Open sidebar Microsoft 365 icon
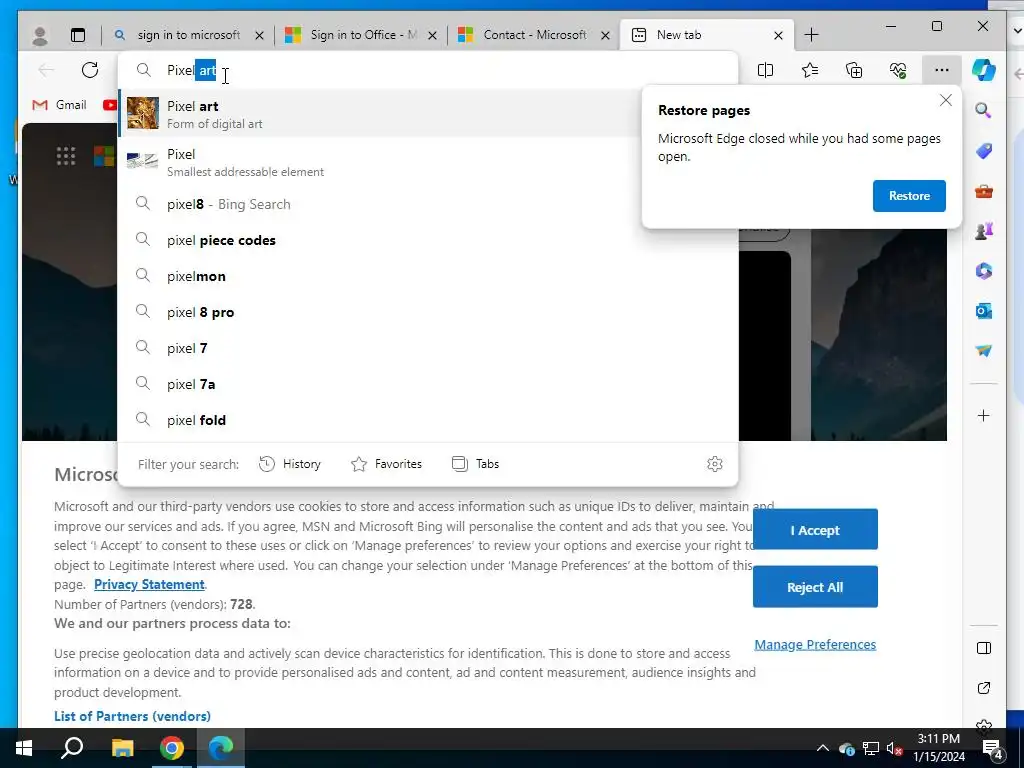The image size is (1024, 768). click(x=984, y=270)
